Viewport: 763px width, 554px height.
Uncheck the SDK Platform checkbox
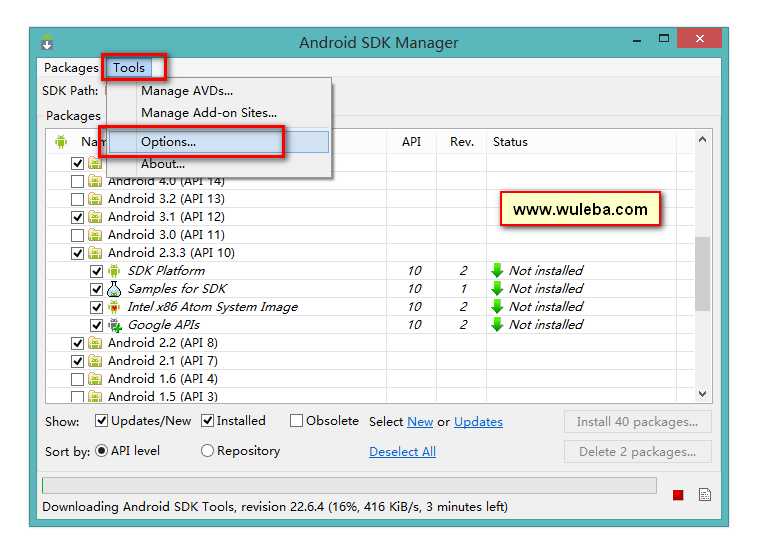point(96,271)
